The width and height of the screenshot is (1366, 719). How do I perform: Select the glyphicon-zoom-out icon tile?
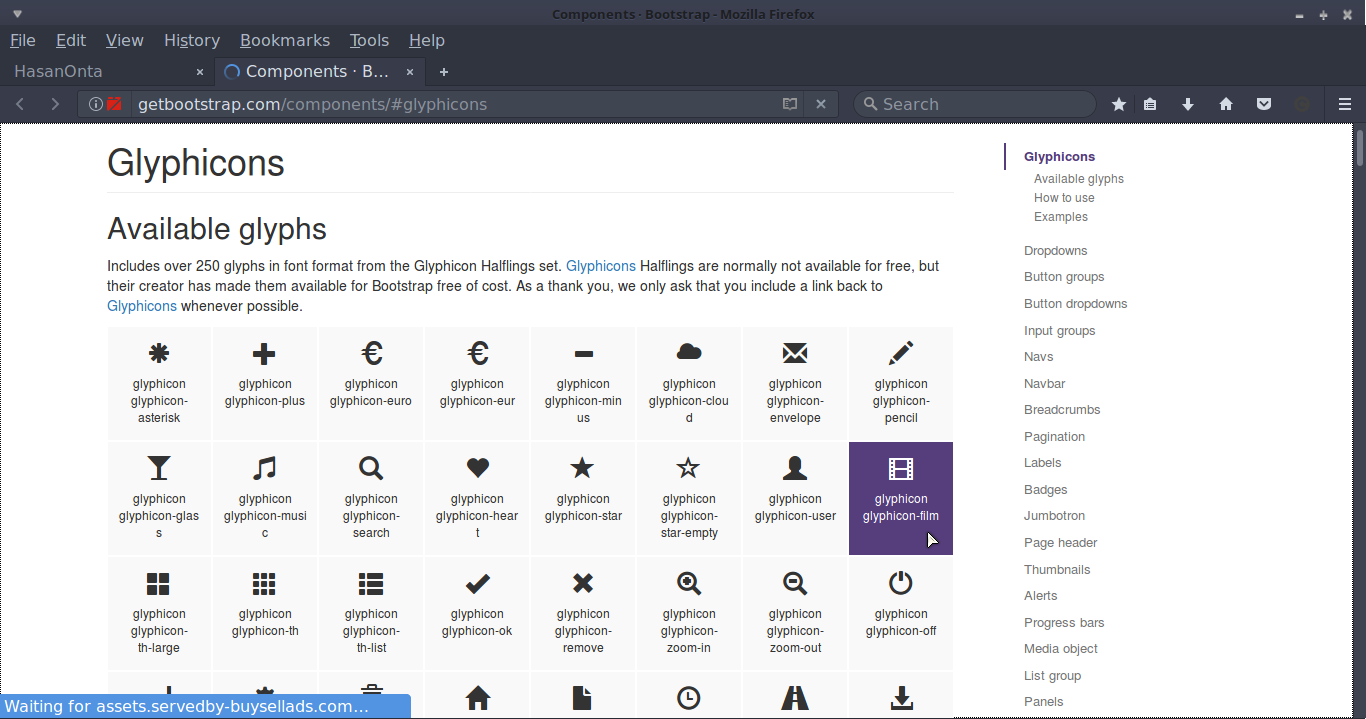pos(795,613)
